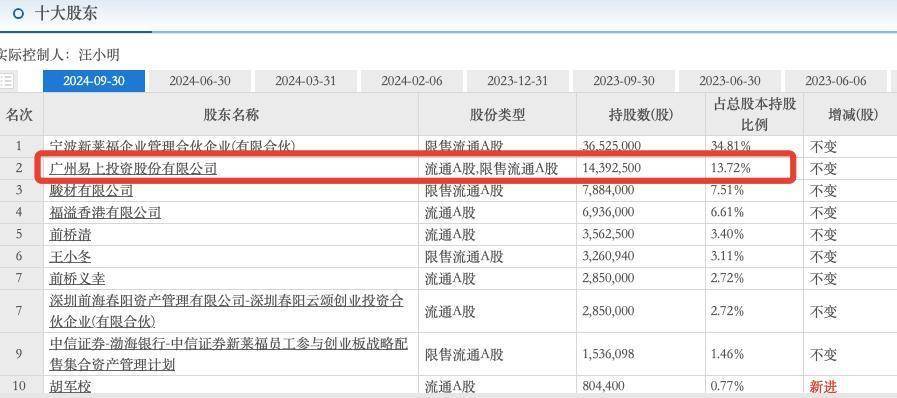Click the list icon left of date tabs
This screenshot has width=897, height=398.
click(x=7, y=81)
